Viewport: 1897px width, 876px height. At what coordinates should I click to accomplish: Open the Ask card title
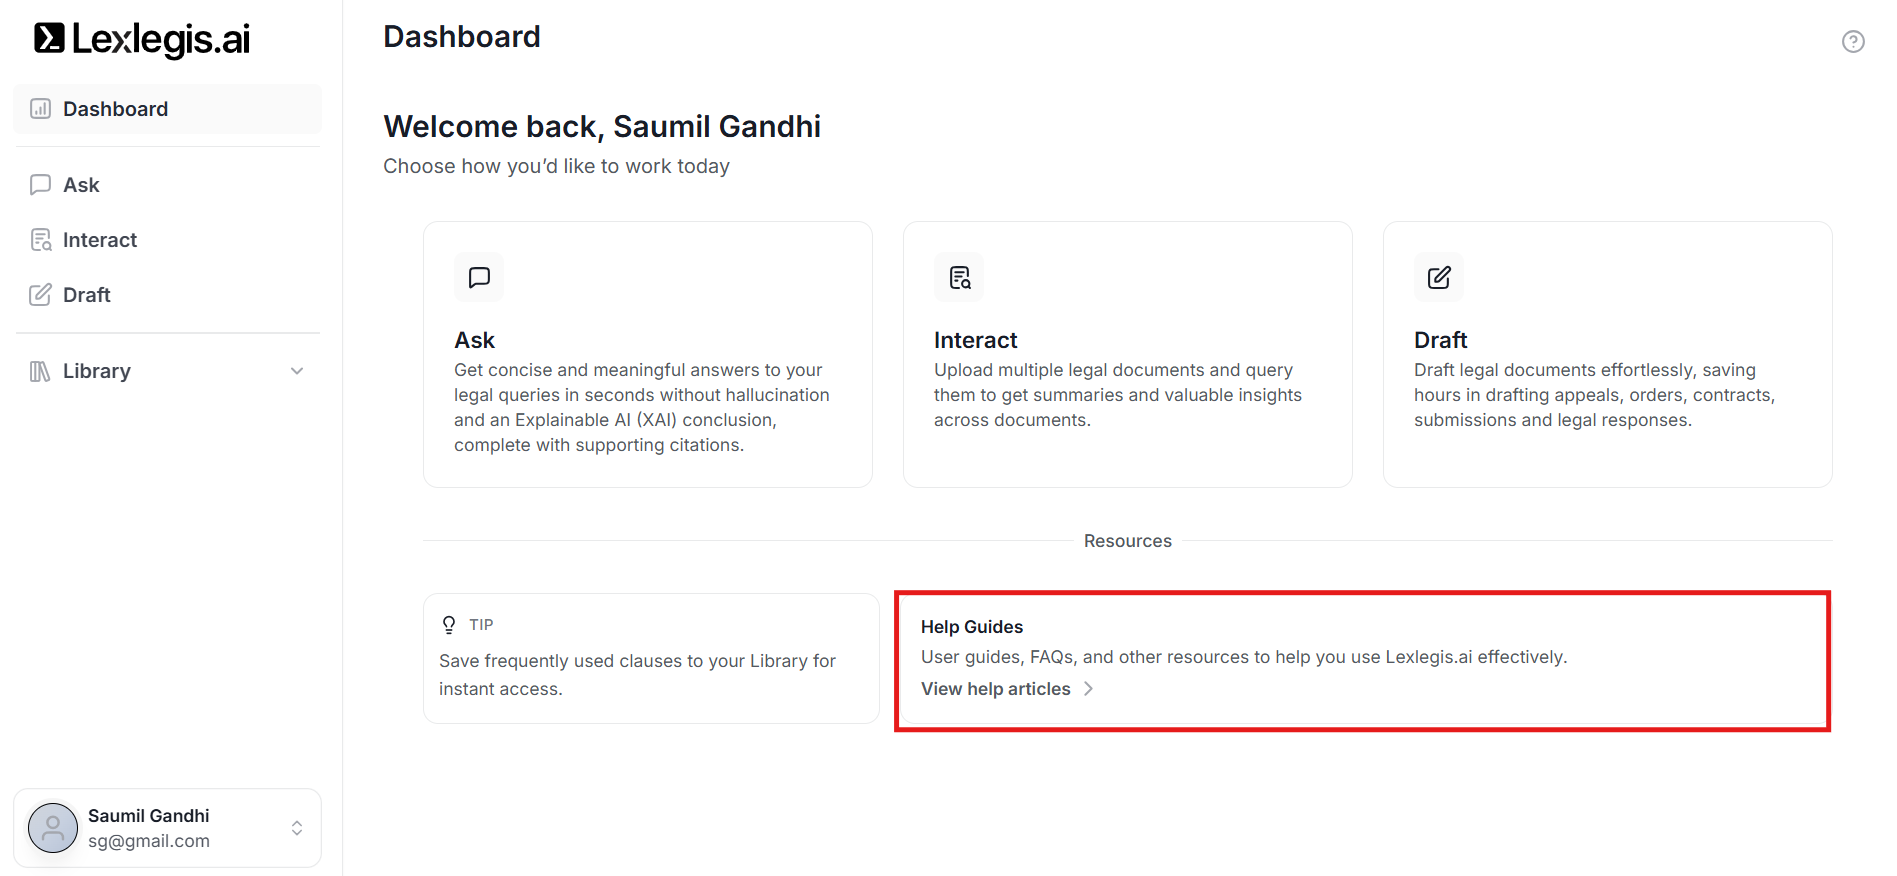coord(474,340)
